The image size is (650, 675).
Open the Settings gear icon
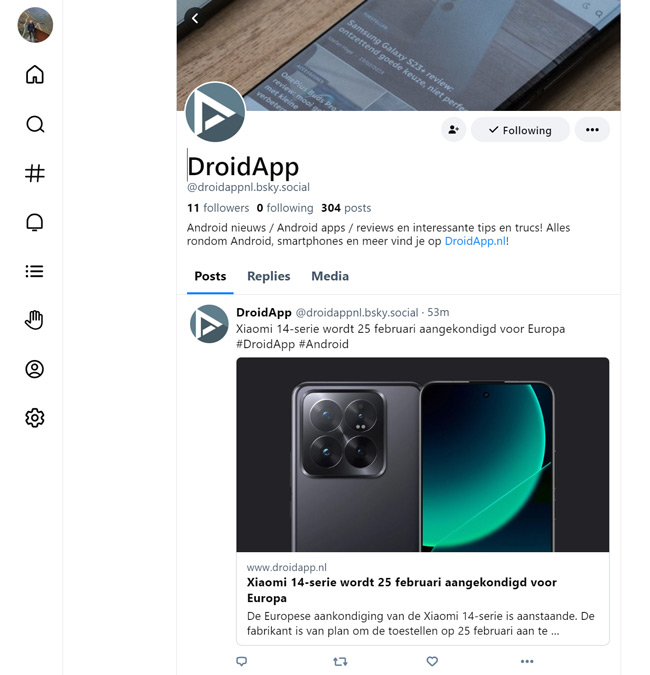[x=35, y=418]
